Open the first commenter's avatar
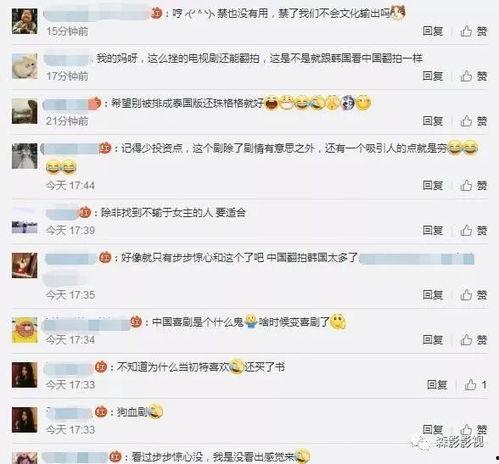Screen dimensions: 499x464 click(24, 21)
